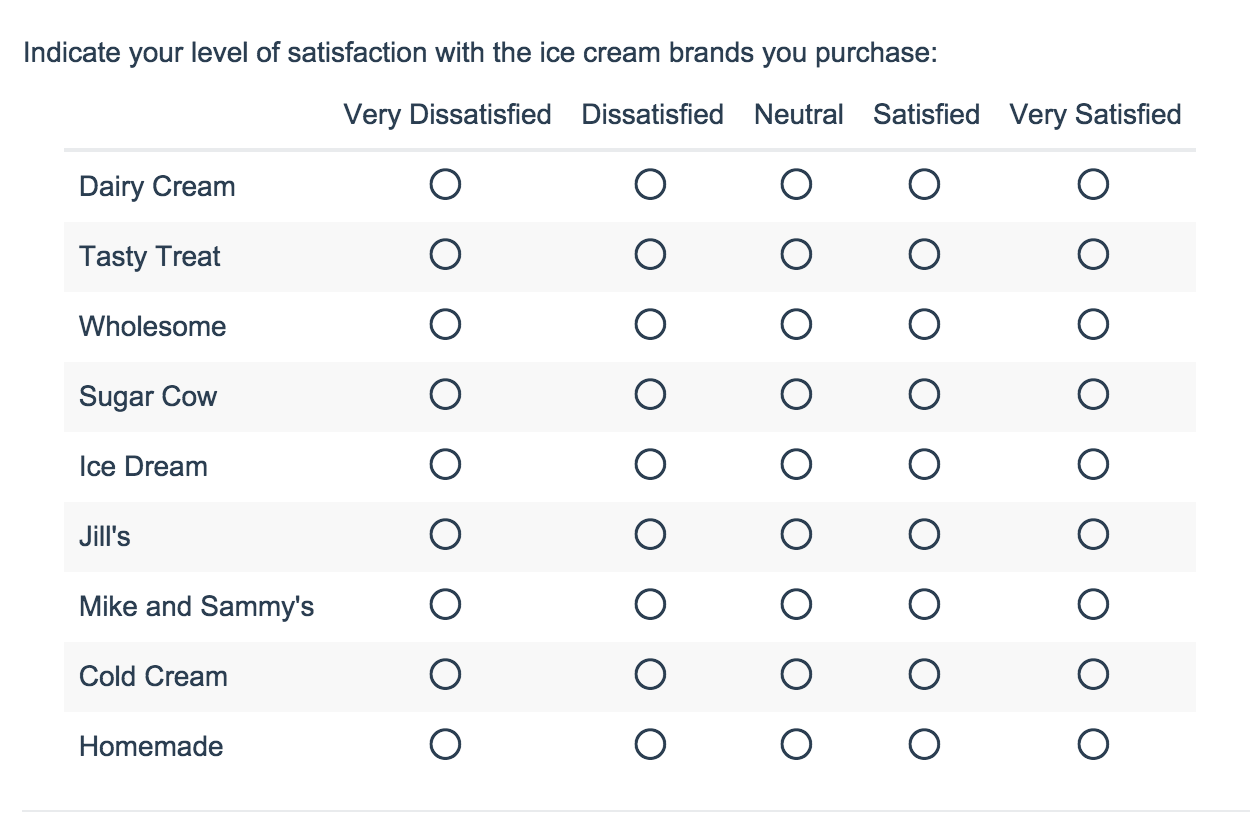The image size is (1250, 834).
Task: Rate Ice Dream as Very Satisfied
Action: pyautogui.click(x=1093, y=465)
